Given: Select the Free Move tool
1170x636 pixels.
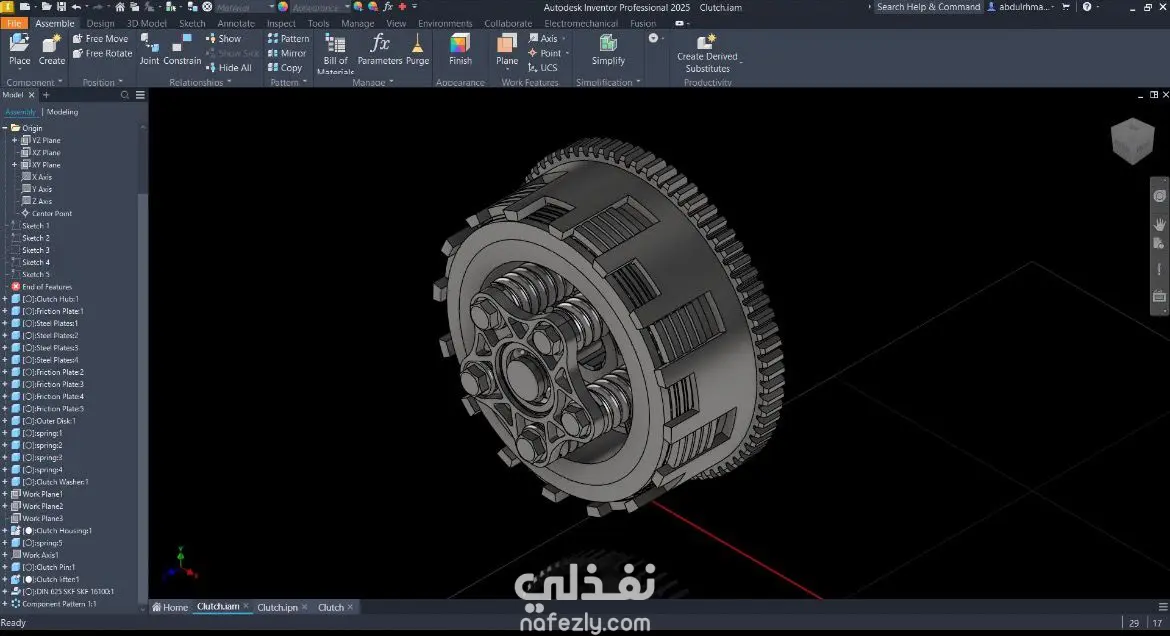Looking at the screenshot, I should click(100, 38).
